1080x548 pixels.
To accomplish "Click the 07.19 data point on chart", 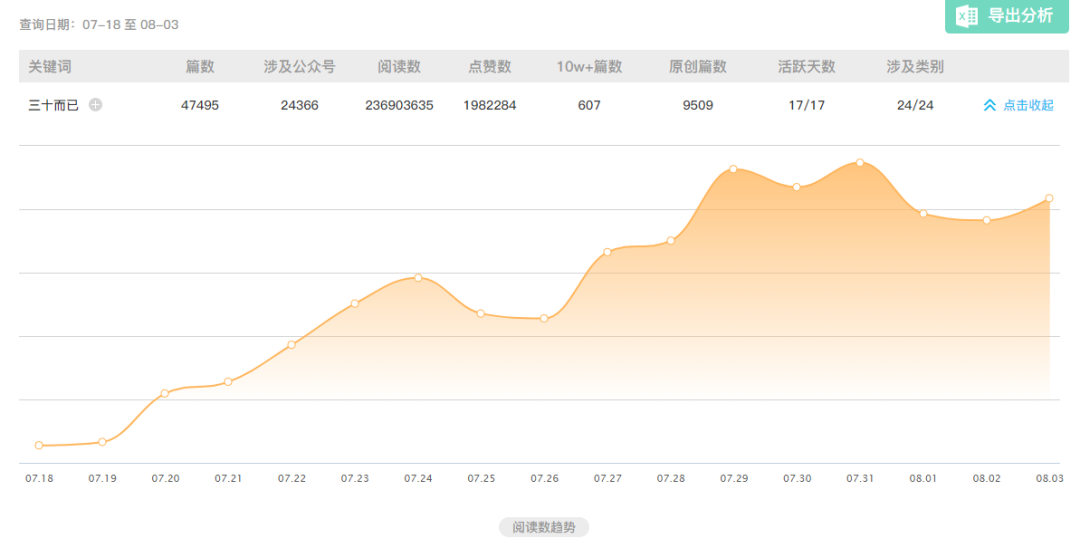I will point(103,442).
